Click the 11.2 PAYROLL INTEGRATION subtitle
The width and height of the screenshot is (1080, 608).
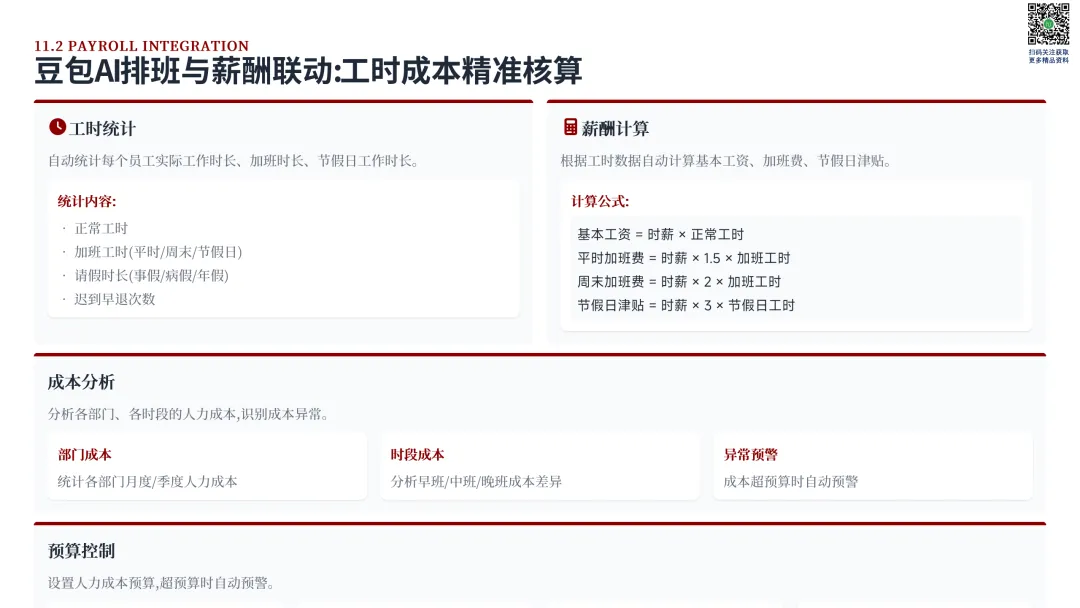click(x=142, y=46)
